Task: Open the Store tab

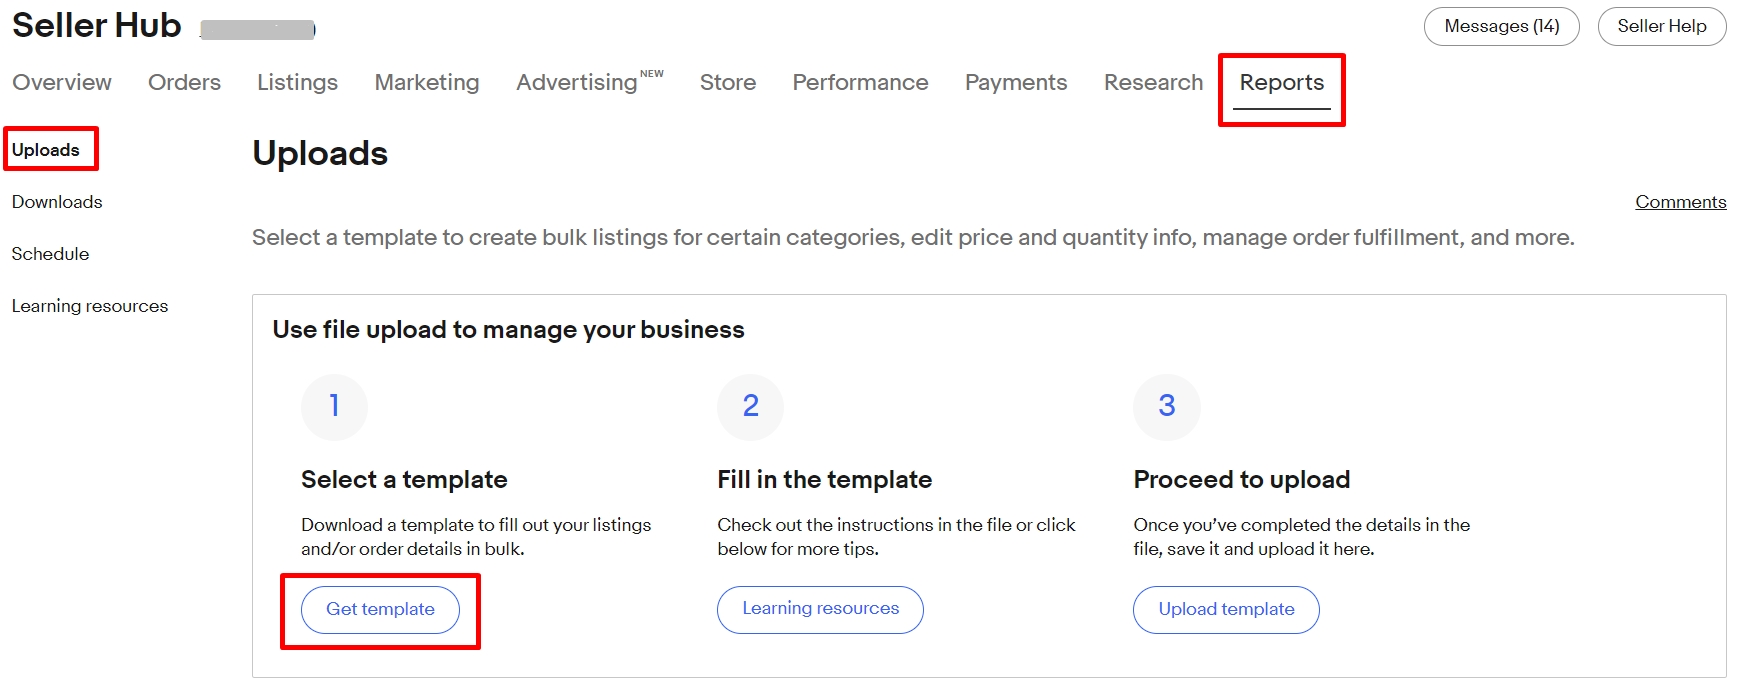Action: point(727,83)
